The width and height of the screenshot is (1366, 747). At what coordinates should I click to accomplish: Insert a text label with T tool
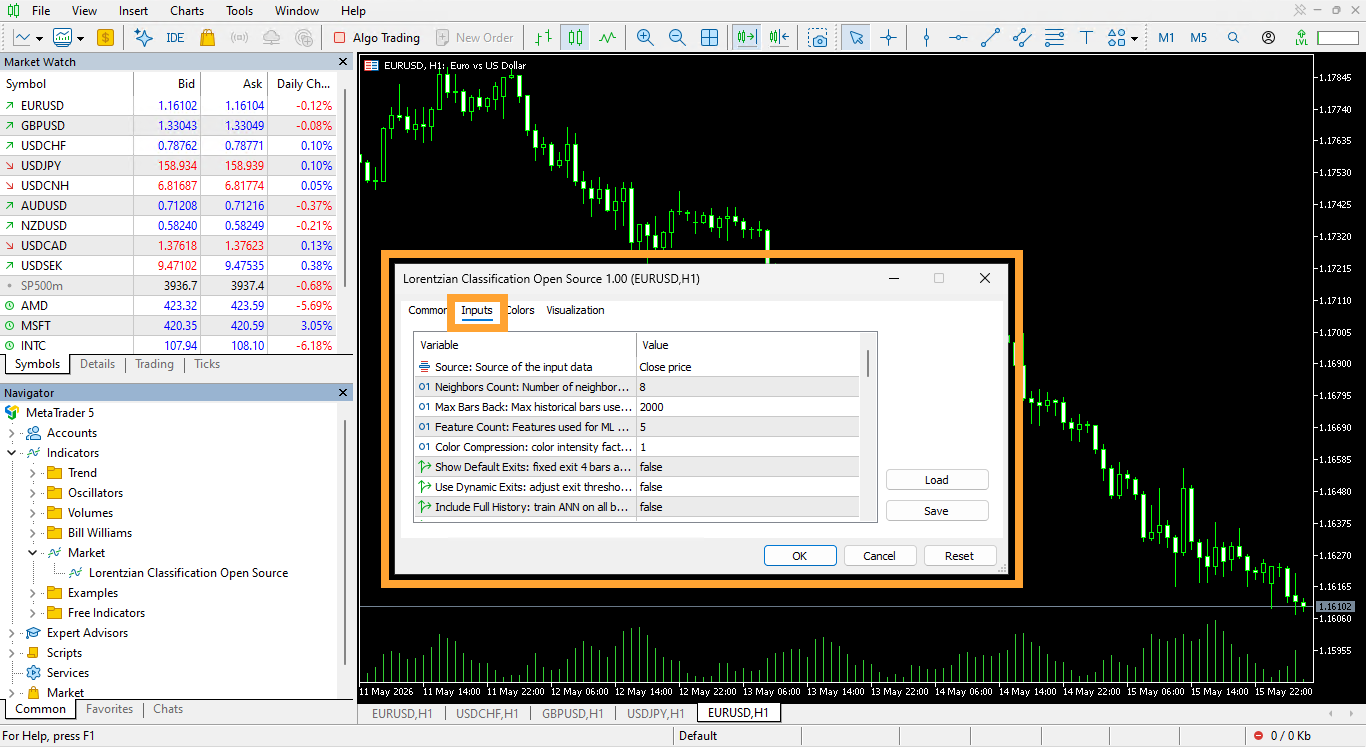[x=1086, y=38]
